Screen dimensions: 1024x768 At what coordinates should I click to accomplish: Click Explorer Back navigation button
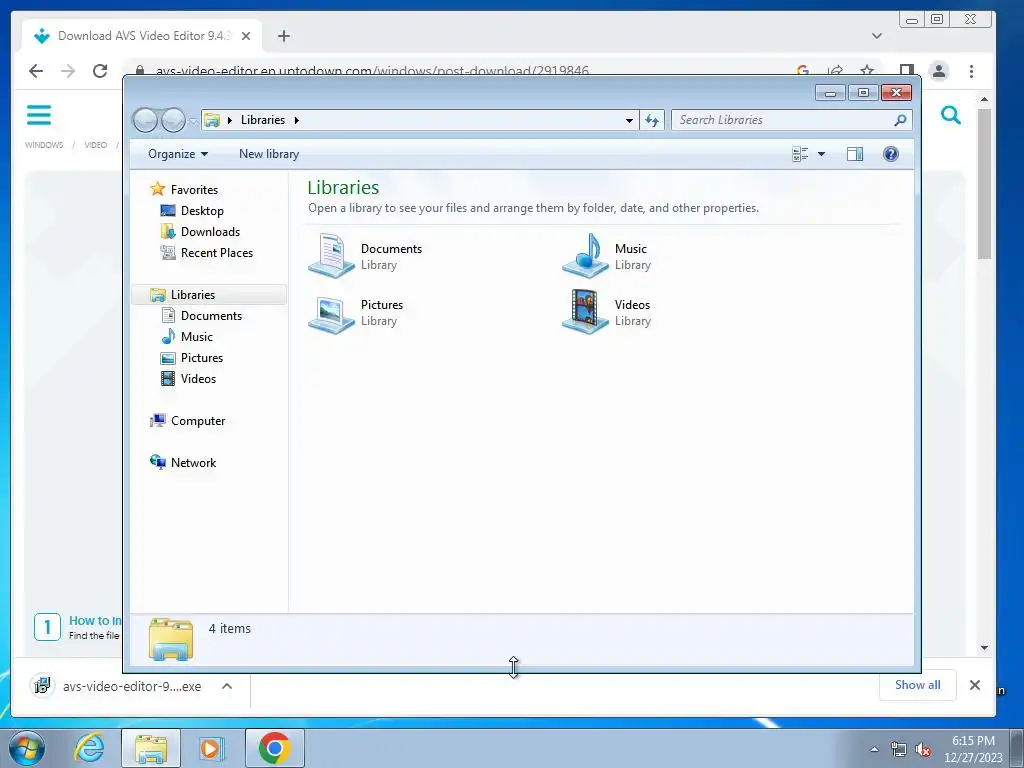(144, 120)
